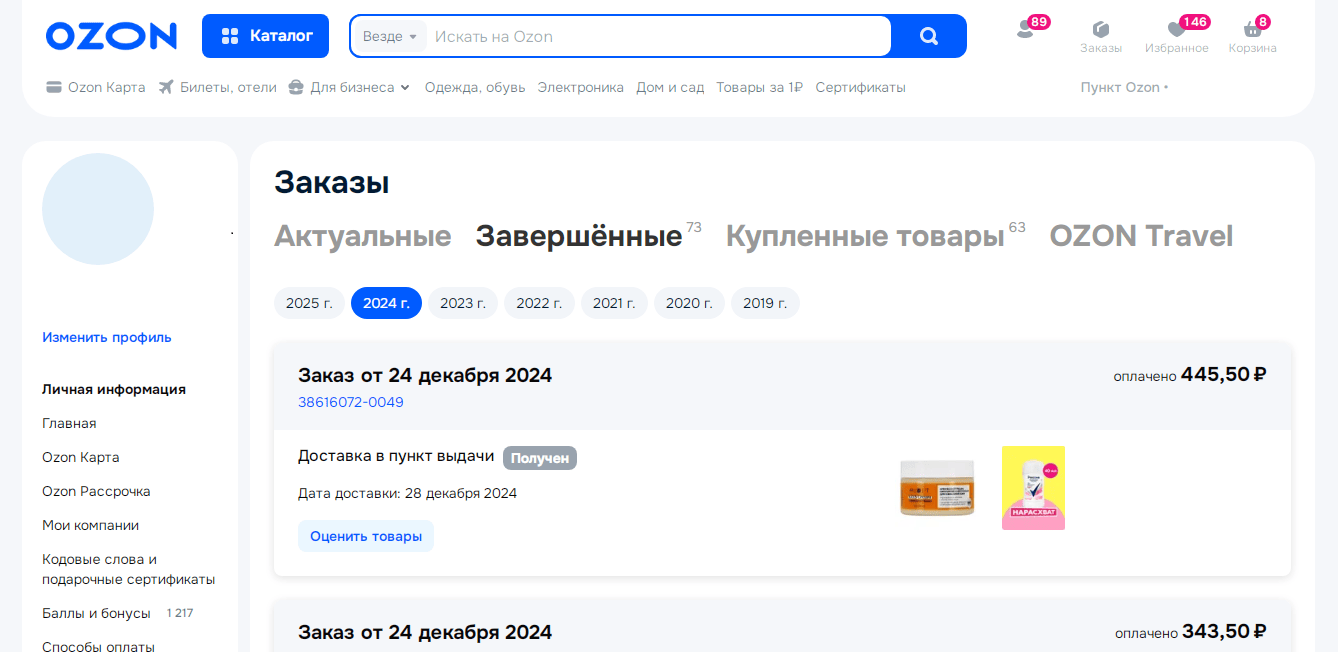The width and height of the screenshot is (1338, 652).
Task: Expand the Для бизнеса chevron
Action: pyautogui.click(x=405, y=87)
